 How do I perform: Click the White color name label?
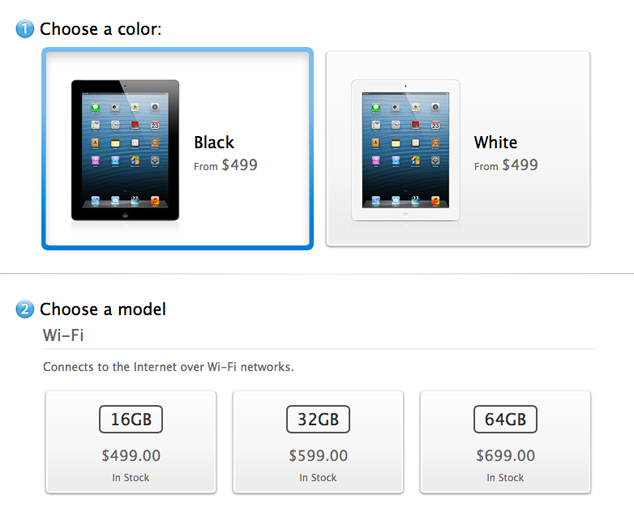pos(496,142)
